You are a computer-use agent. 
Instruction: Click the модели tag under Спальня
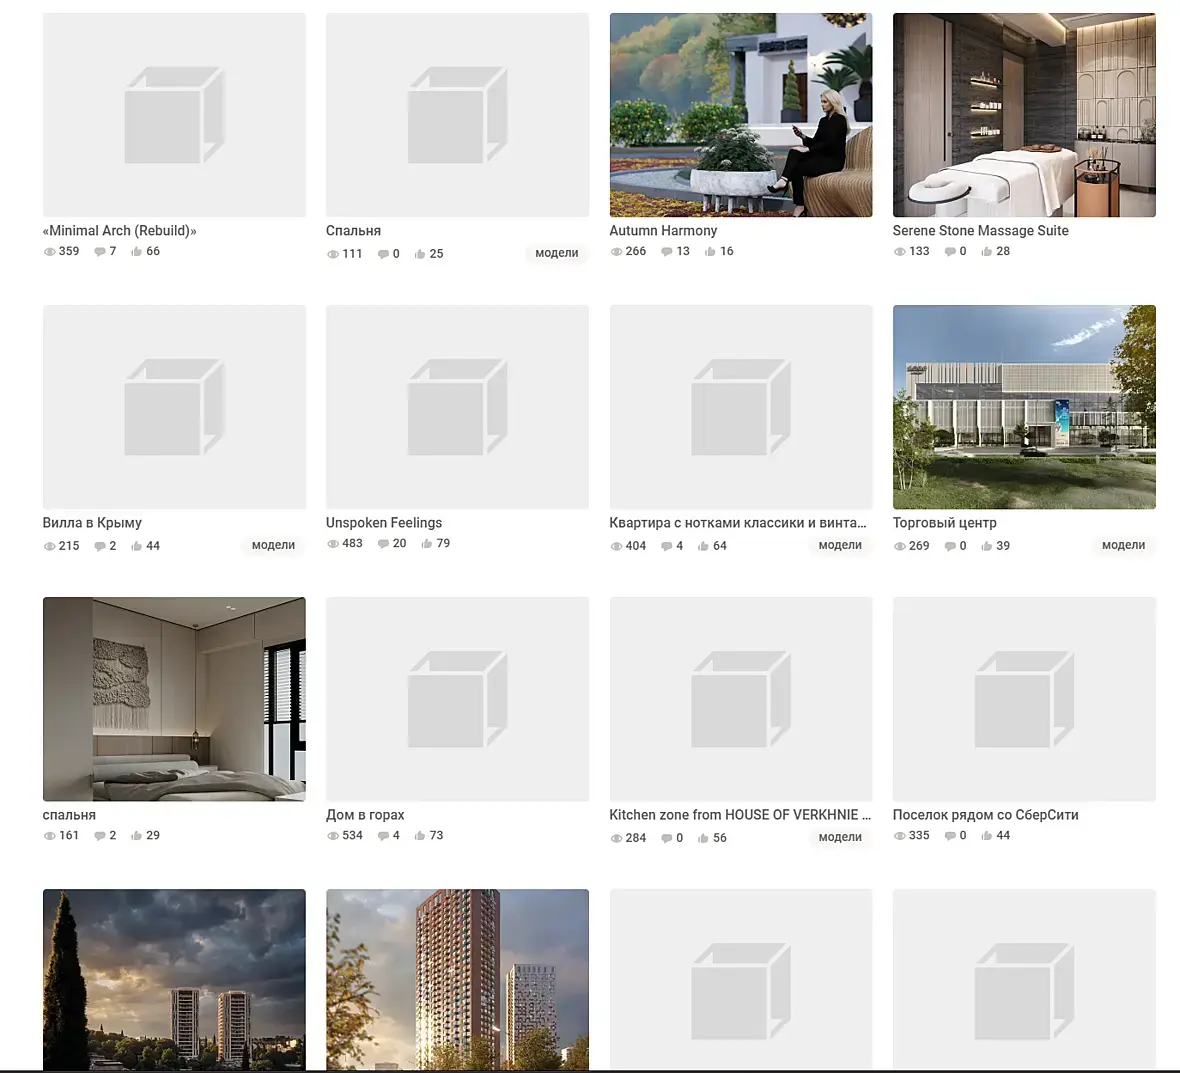click(x=557, y=253)
